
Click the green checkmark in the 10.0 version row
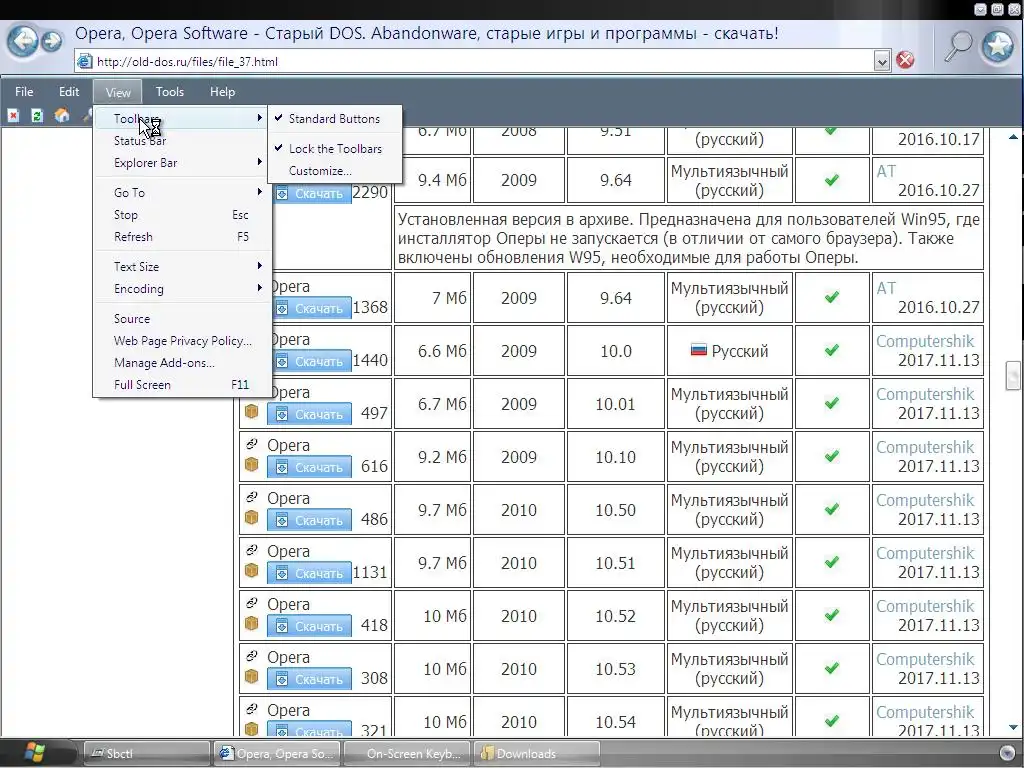click(831, 351)
